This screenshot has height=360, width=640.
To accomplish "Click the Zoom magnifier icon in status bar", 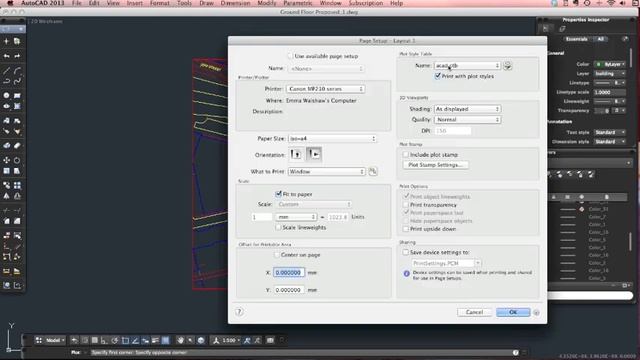I will [191, 340].
